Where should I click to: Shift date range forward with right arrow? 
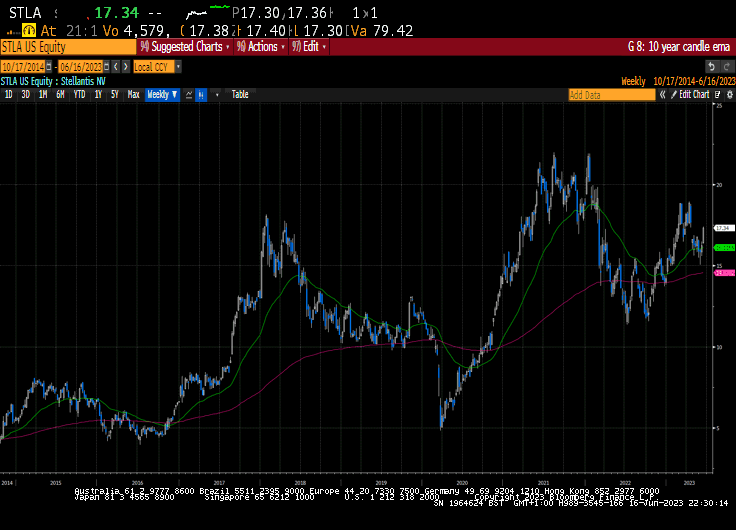tap(125, 67)
